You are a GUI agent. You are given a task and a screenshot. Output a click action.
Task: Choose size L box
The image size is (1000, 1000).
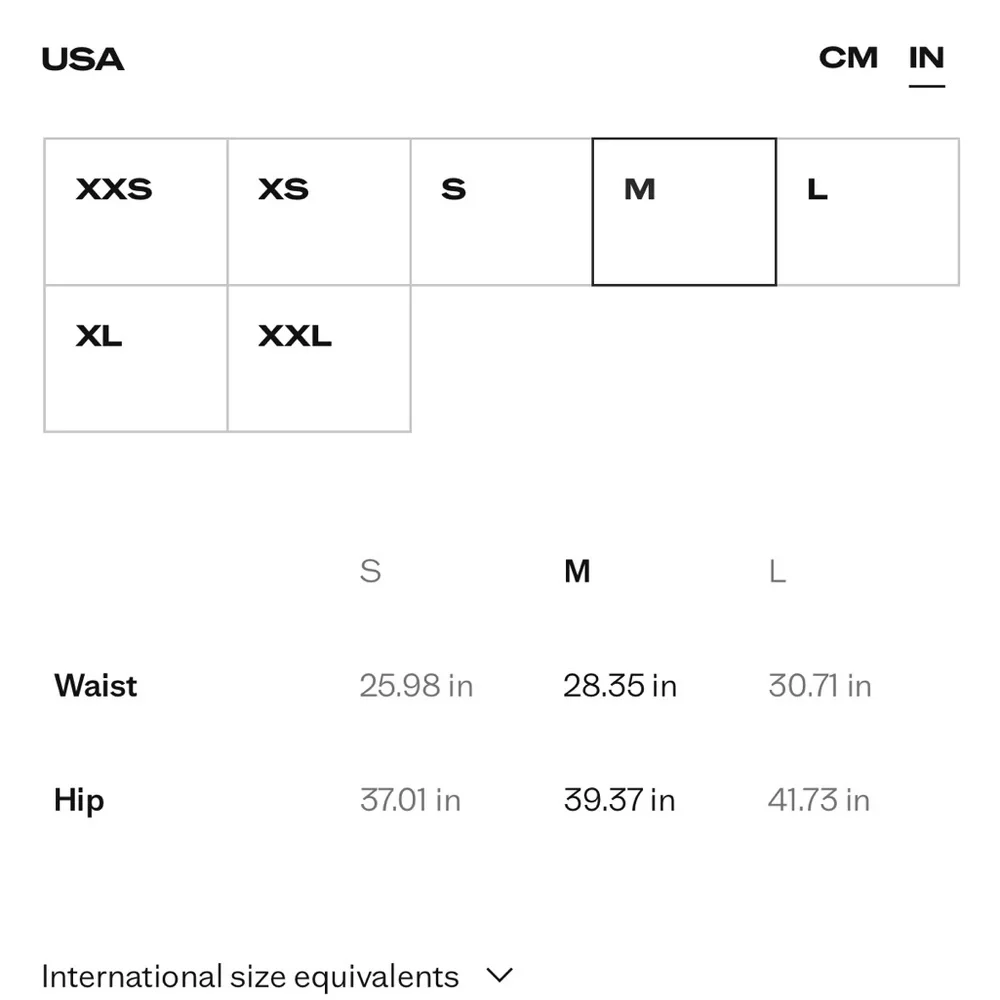click(867, 212)
